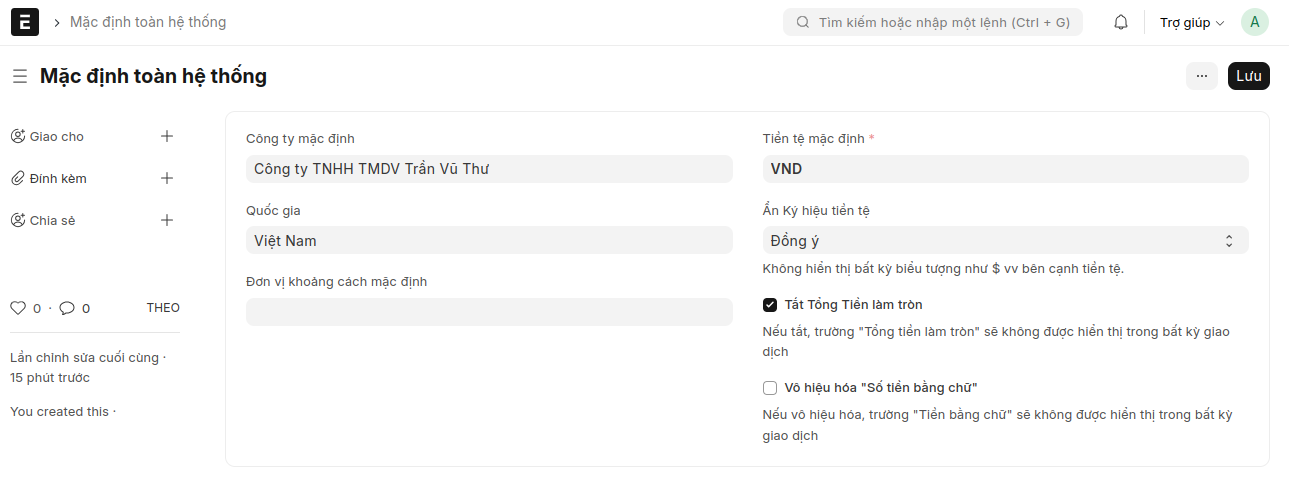The width and height of the screenshot is (1289, 483).
Task: Click the Mặc định toàn hệ thống breadcrumb
Action: [148, 22]
